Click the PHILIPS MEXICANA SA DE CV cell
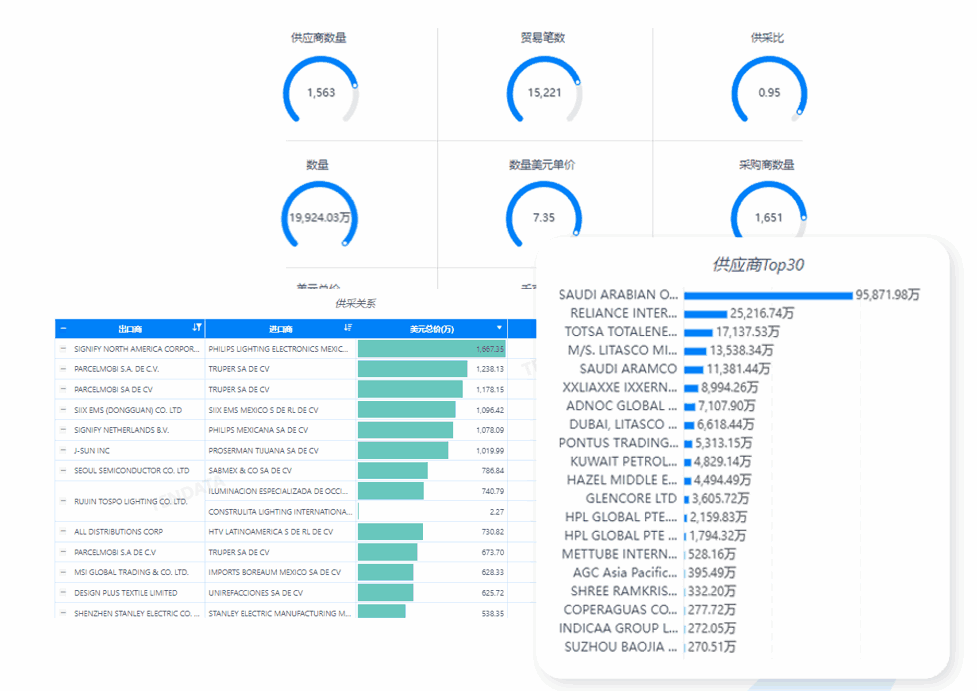The height and width of the screenshot is (691, 977). 280,430
